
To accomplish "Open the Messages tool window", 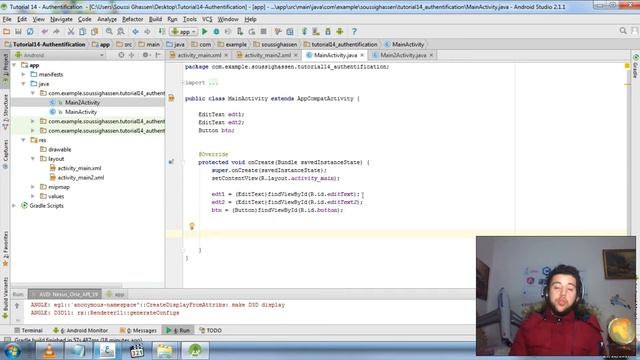I will coord(138,330).
